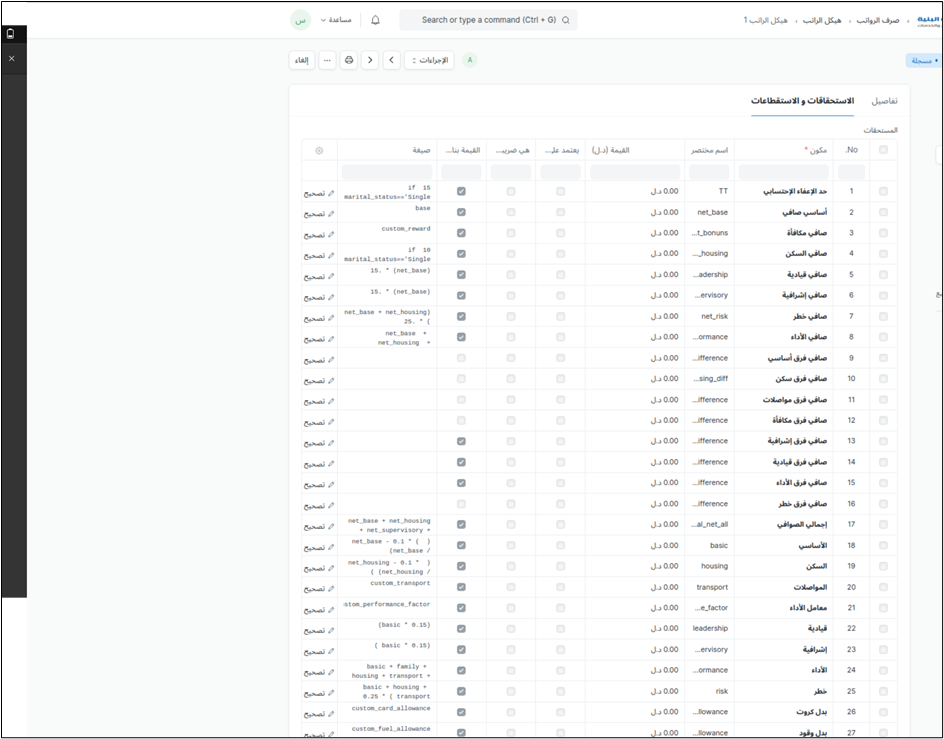The width and height of the screenshot is (944, 739).
Task: Open the الإجراءات actions dropdown
Action: (x=429, y=60)
